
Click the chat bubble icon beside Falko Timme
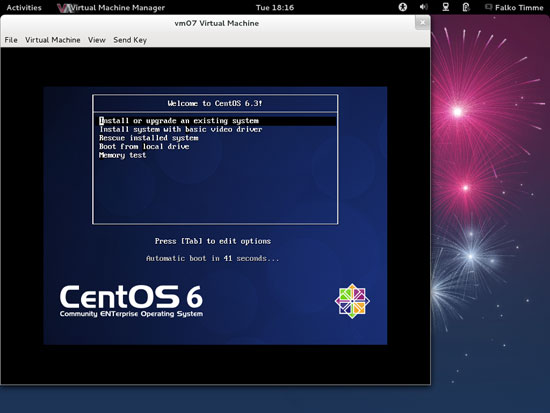coord(488,7)
